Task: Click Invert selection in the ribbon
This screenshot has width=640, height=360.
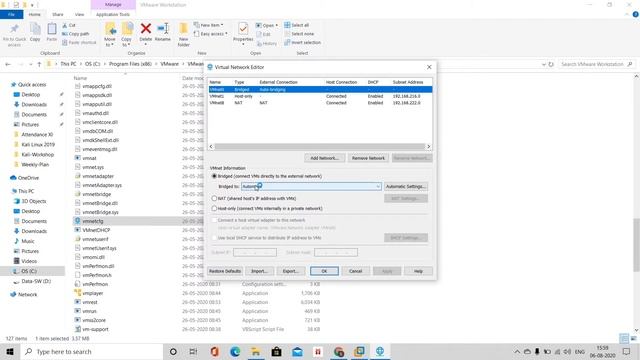Action: coord(302,42)
